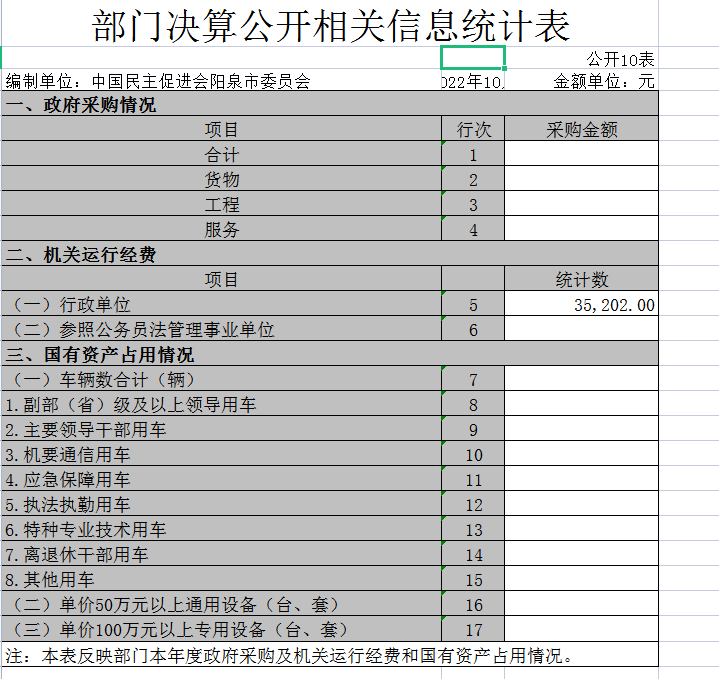Select the 1.副部（省）级及以上领导用车 row
Image resolution: width=719 pixels, height=679 pixels.
(221, 403)
